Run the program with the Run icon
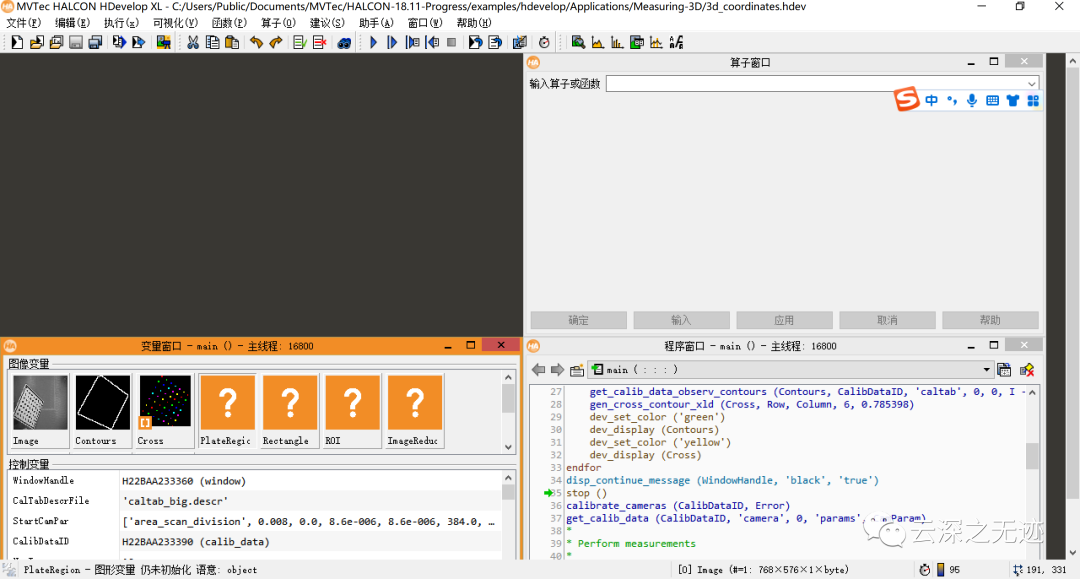 coord(373,42)
